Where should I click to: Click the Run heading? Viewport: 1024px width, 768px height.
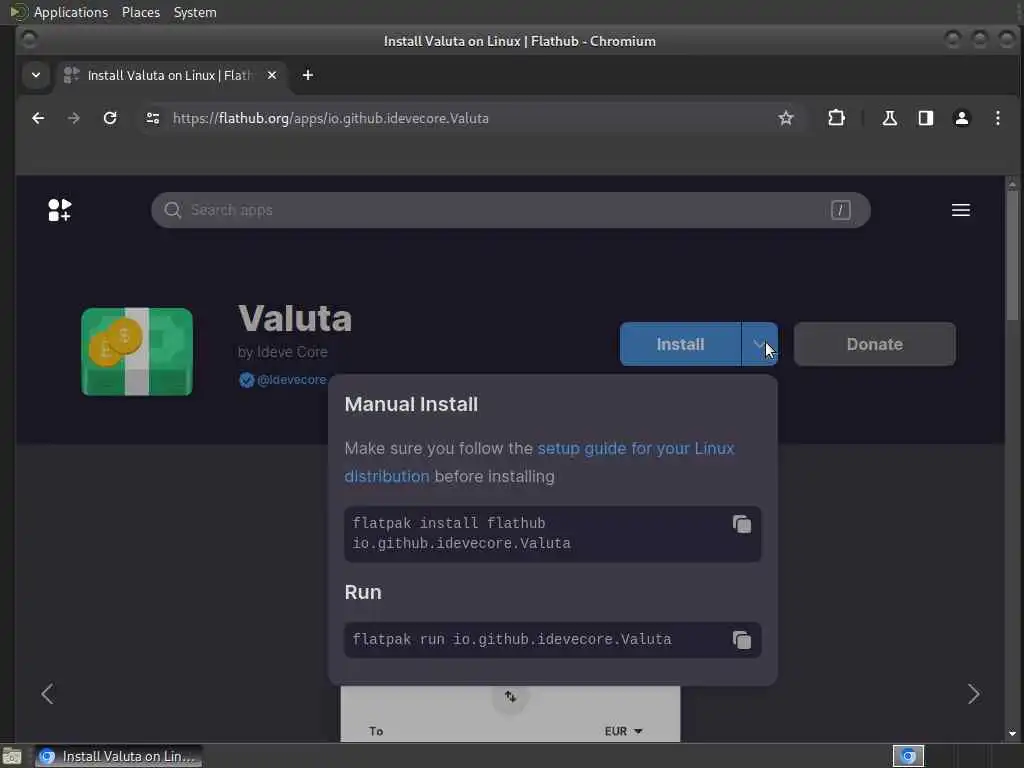click(363, 592)
